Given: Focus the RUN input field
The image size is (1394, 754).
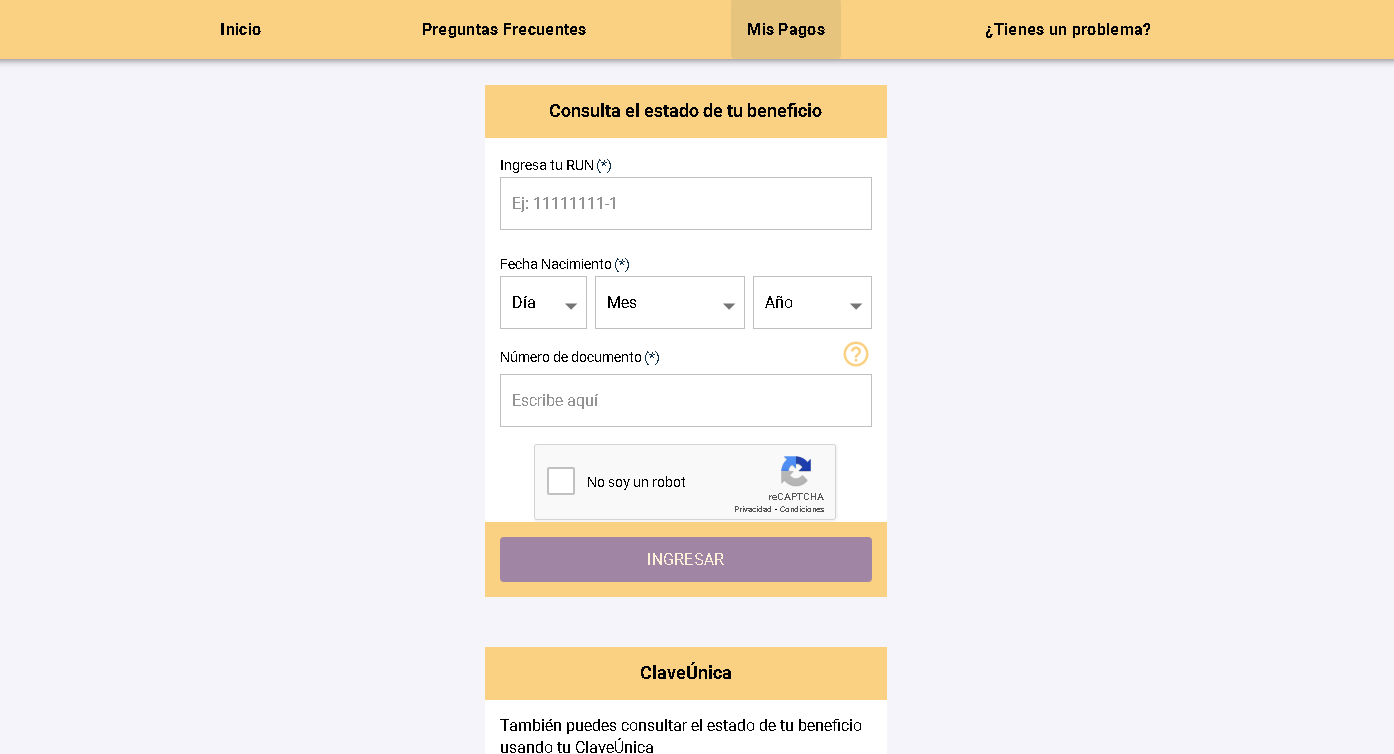Looking at the screenshot, I should [685, 204].
